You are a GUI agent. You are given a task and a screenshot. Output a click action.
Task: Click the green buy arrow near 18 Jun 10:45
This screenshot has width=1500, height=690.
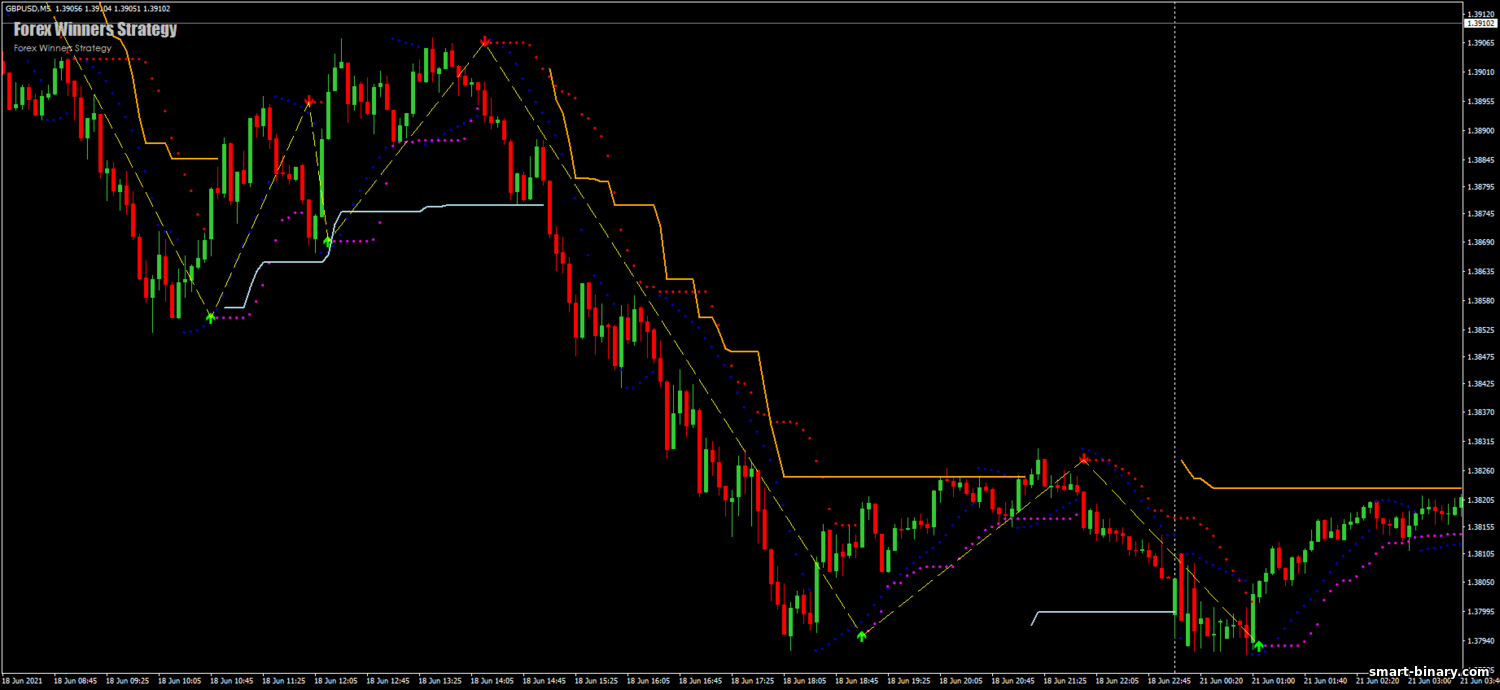[210, 317]
